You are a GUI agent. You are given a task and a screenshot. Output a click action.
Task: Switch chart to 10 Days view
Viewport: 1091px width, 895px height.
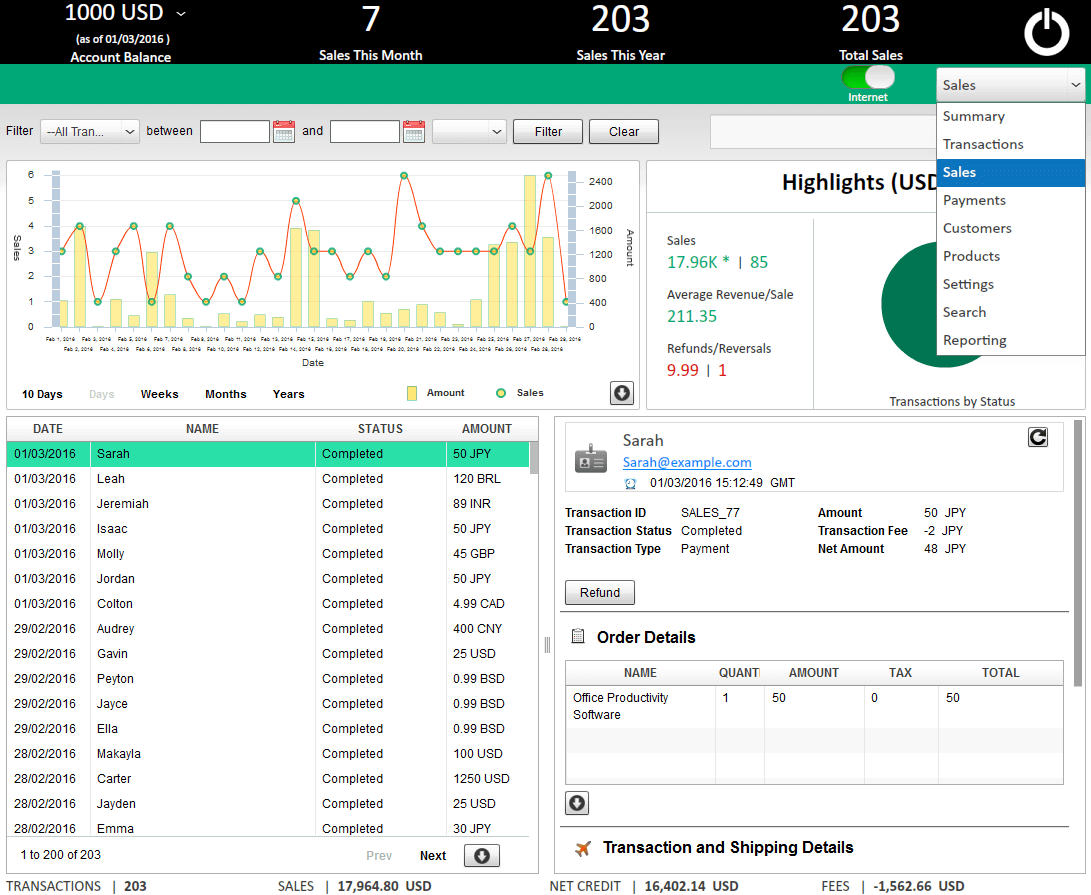(x=42, y=394)
